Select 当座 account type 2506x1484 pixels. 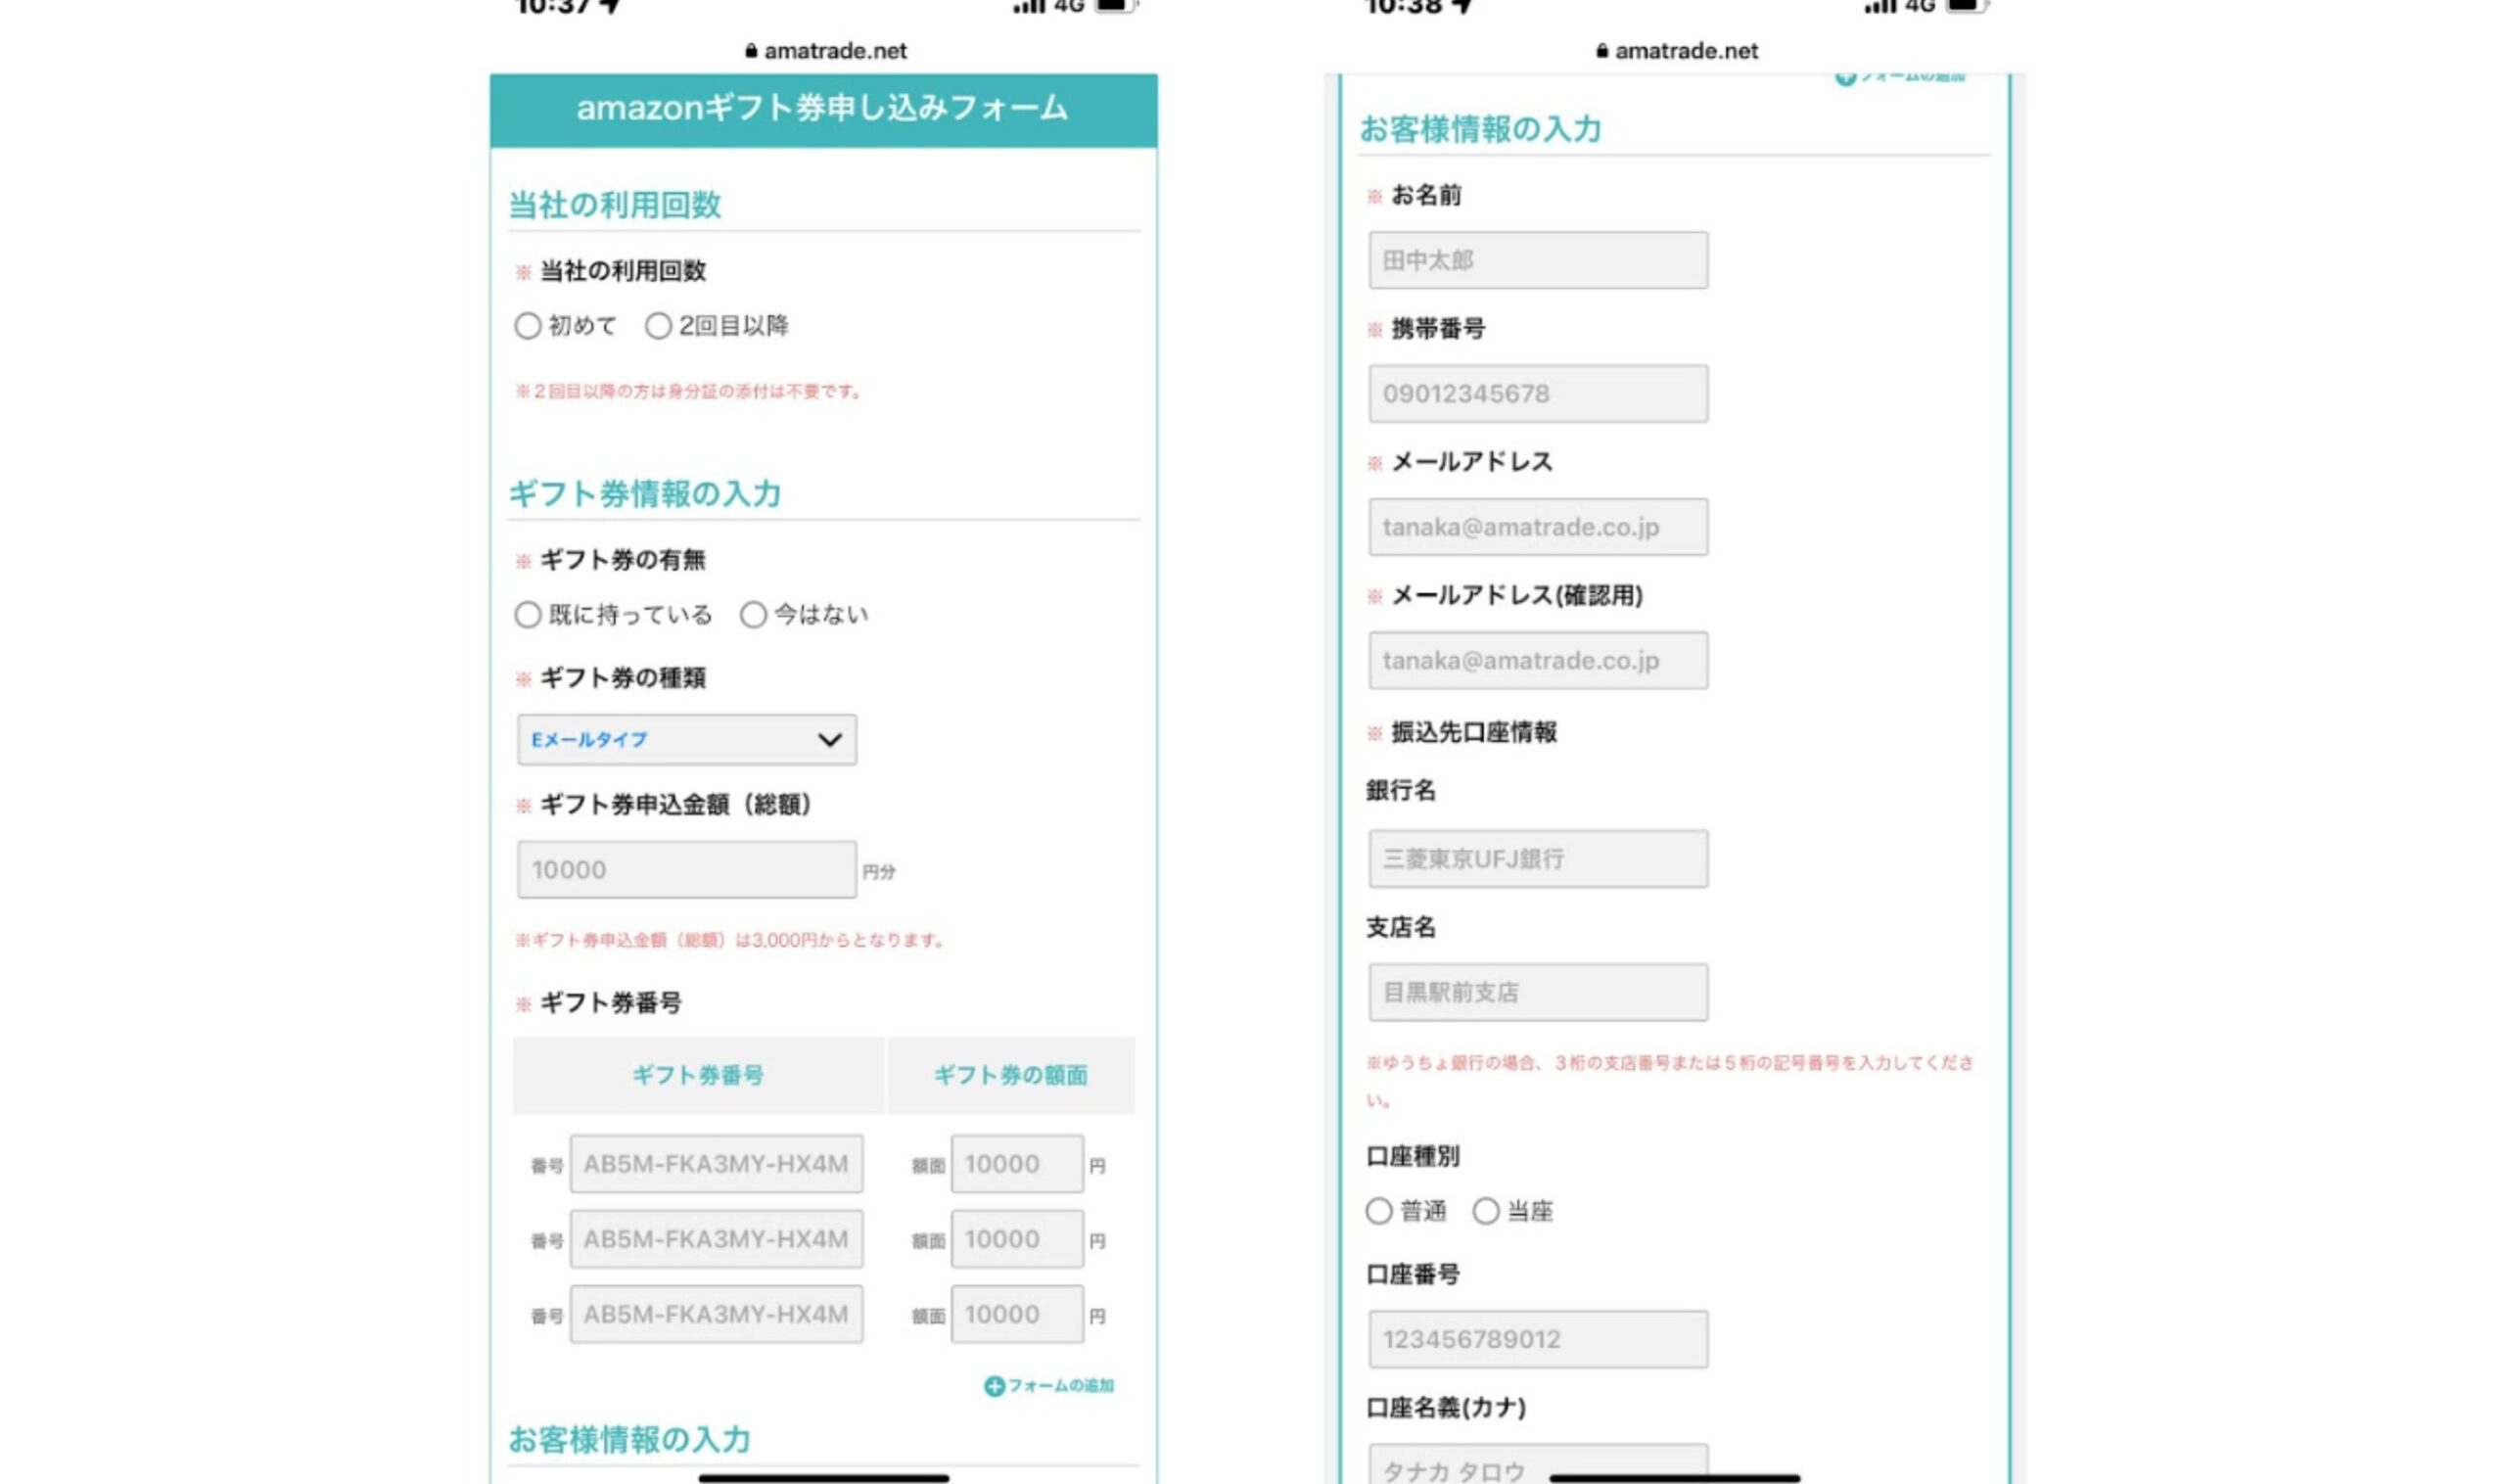click(1486, 1212)
